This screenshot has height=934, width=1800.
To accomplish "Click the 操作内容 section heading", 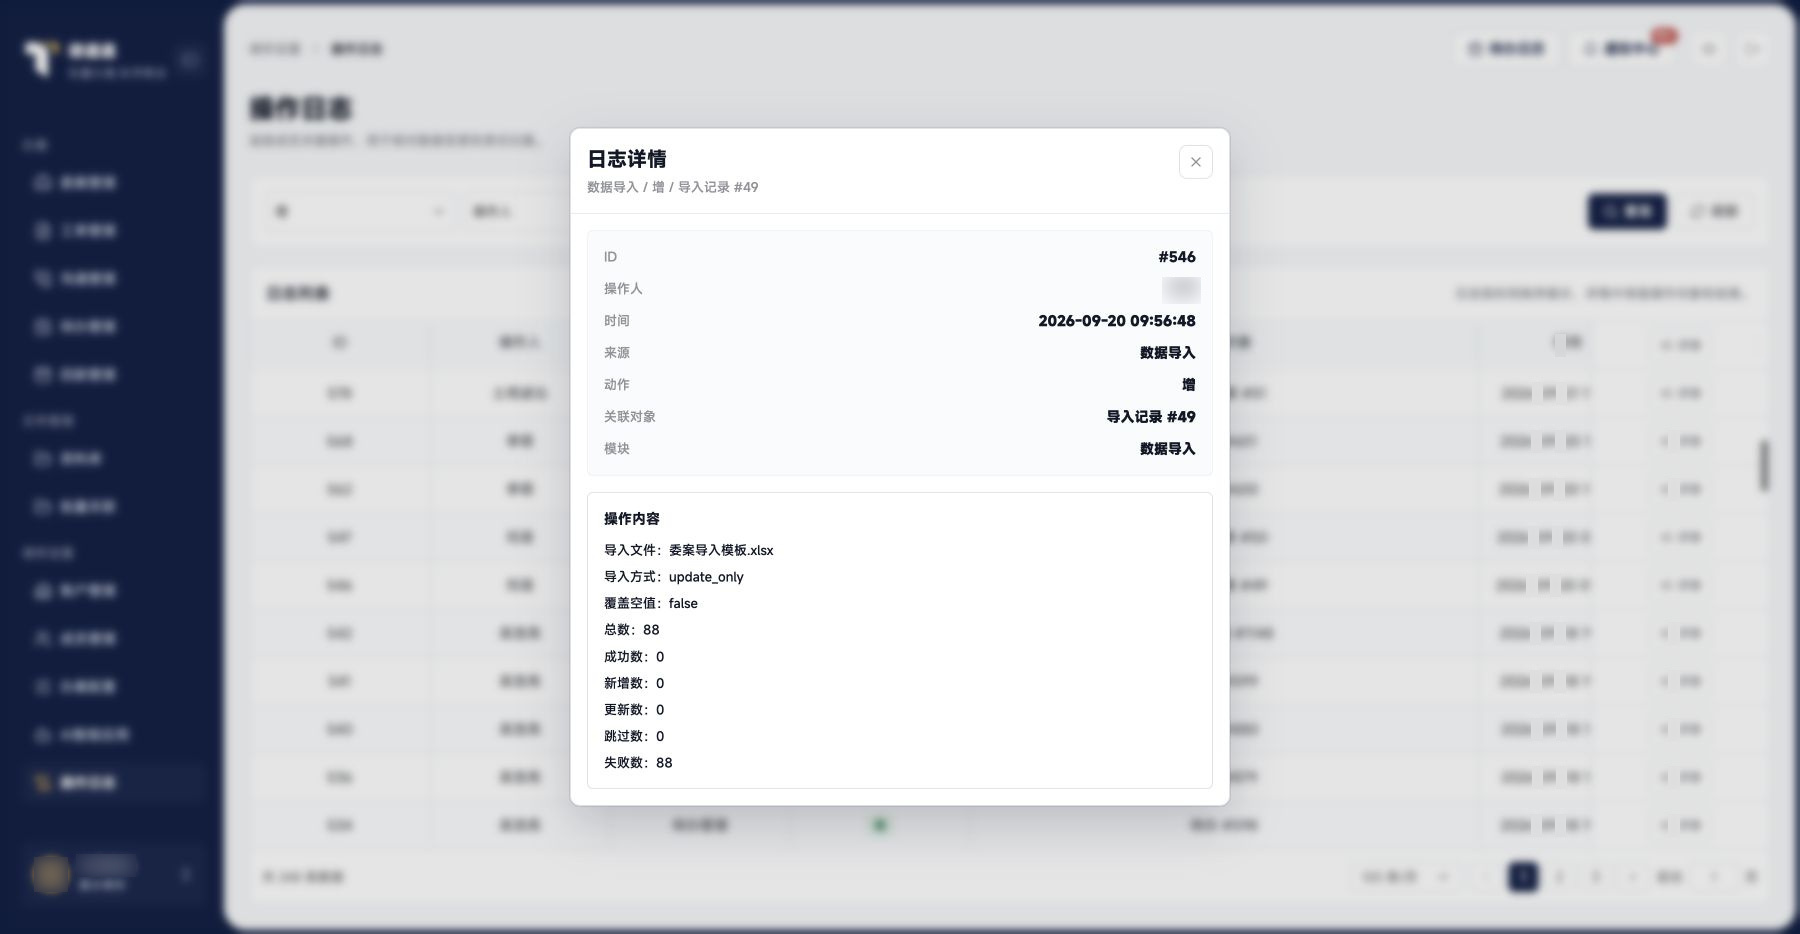I will pos(632,519).
